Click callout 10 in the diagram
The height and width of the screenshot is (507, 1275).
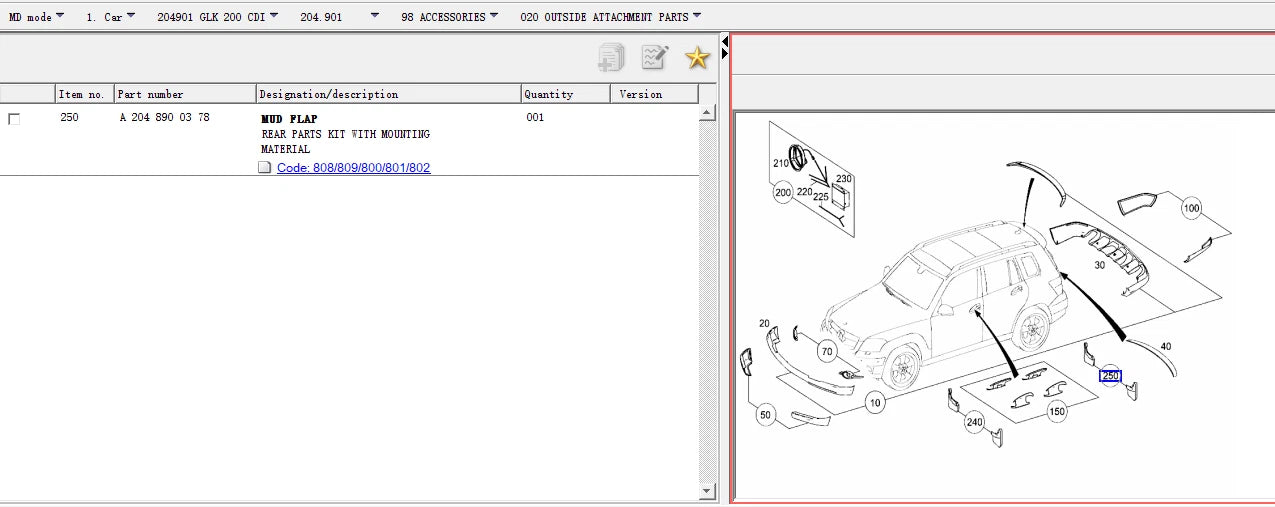tap(875, 404)
